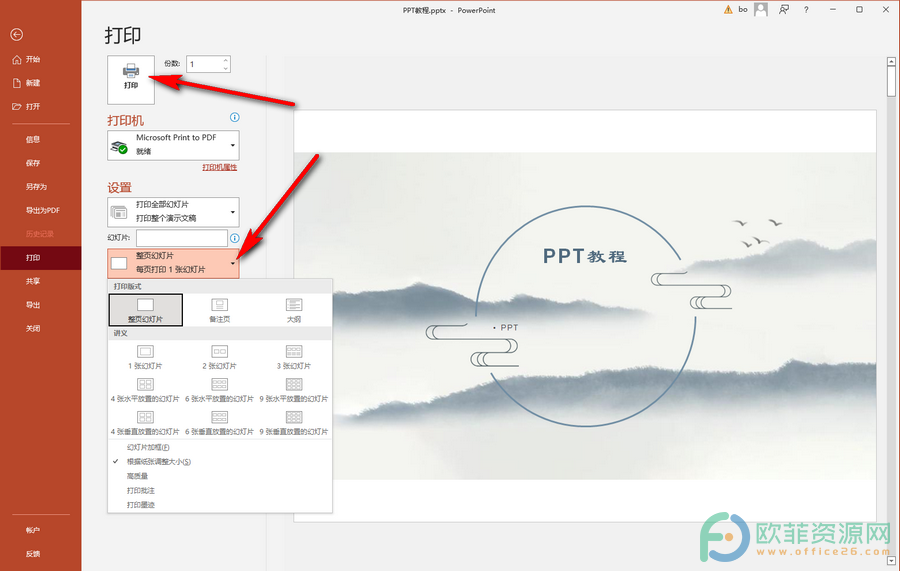Viewport: 900px width, 571px height.
Task: Click the vertical scrollbar thumb in preview
Action: [891, 81]
